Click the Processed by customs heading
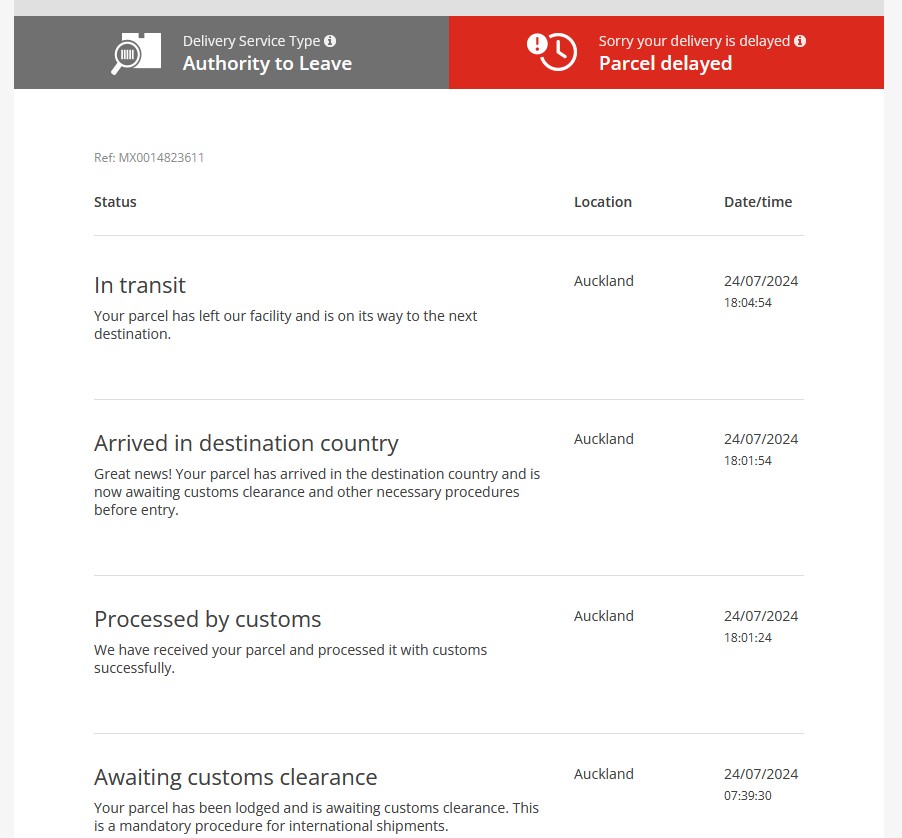 [207, 619]
